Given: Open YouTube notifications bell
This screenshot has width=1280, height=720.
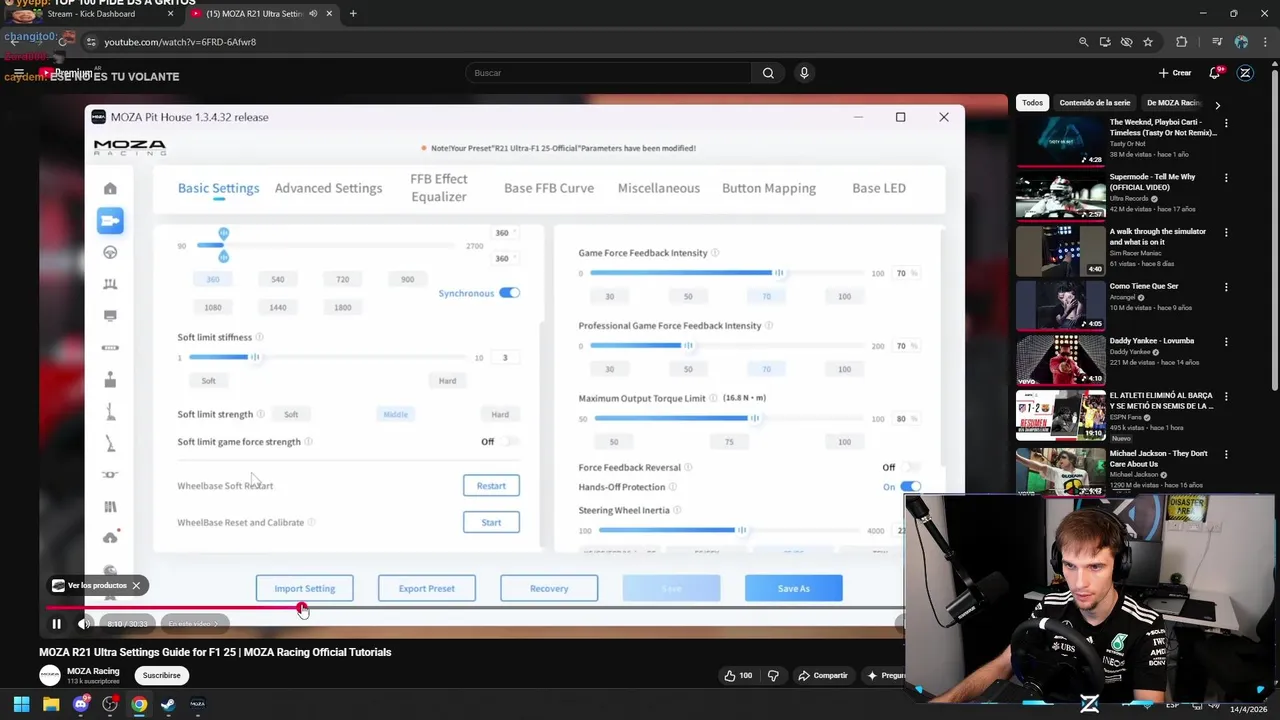Looking at the screenshot, I should pos(1214,73).
